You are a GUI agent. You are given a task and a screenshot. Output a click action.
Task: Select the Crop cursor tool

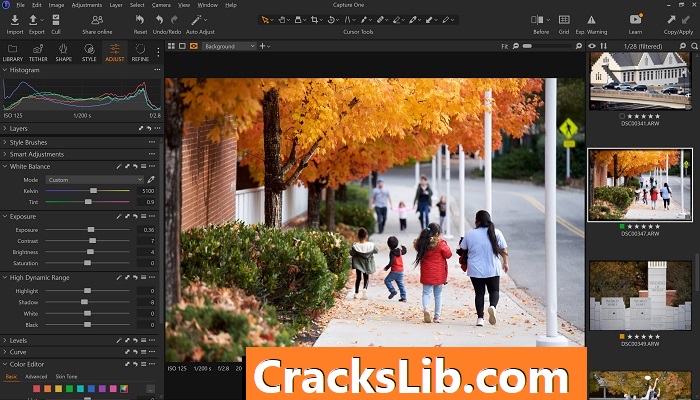click(x=315, y=20)
